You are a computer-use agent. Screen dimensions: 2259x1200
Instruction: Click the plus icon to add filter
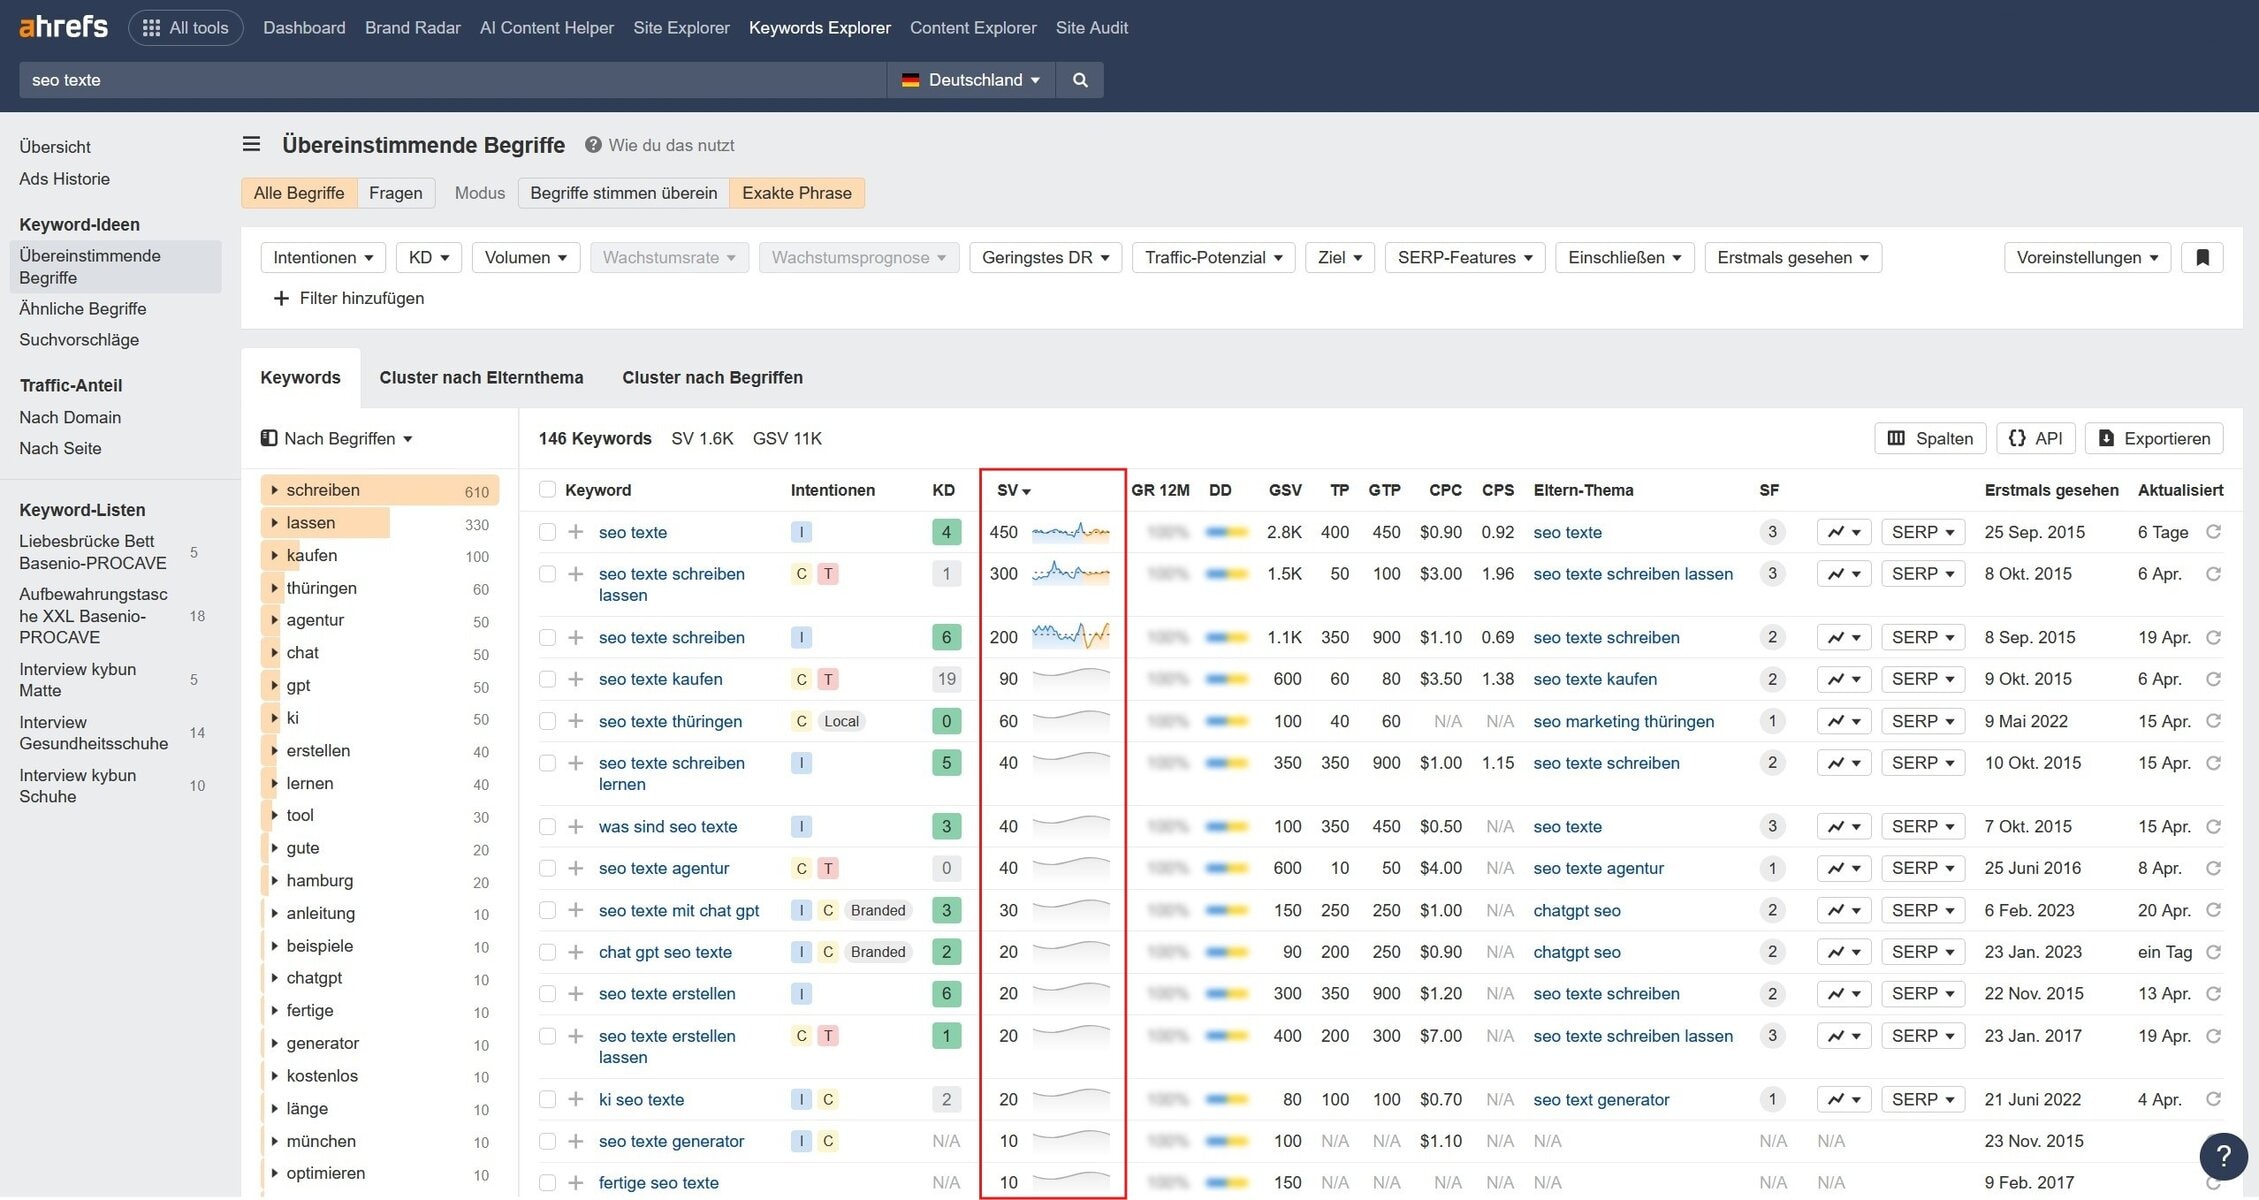pos(281,298)
